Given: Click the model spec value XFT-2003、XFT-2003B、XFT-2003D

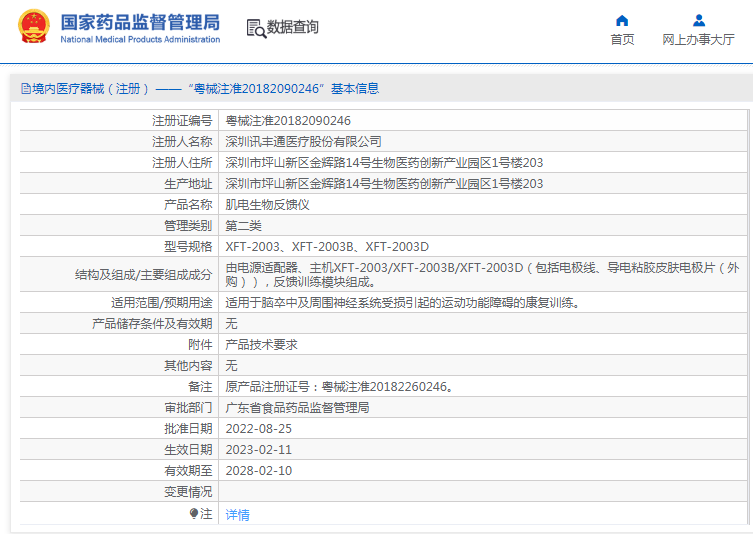Looking at the screenshot, I should coord(326,247).
